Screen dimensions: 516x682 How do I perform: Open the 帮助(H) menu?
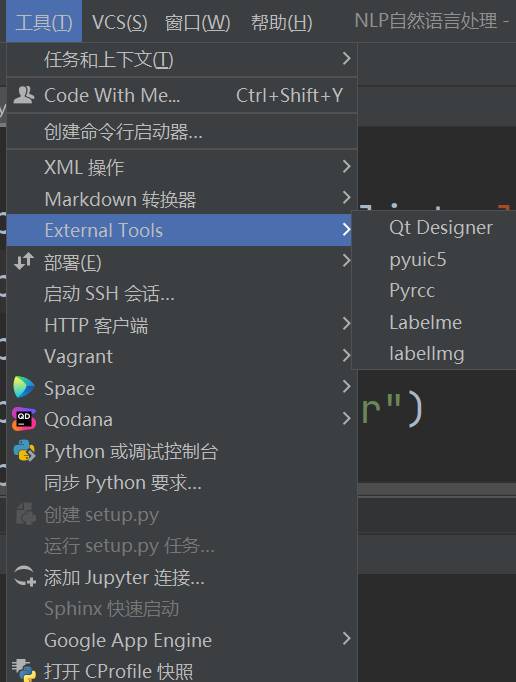(x=281, y=22)
